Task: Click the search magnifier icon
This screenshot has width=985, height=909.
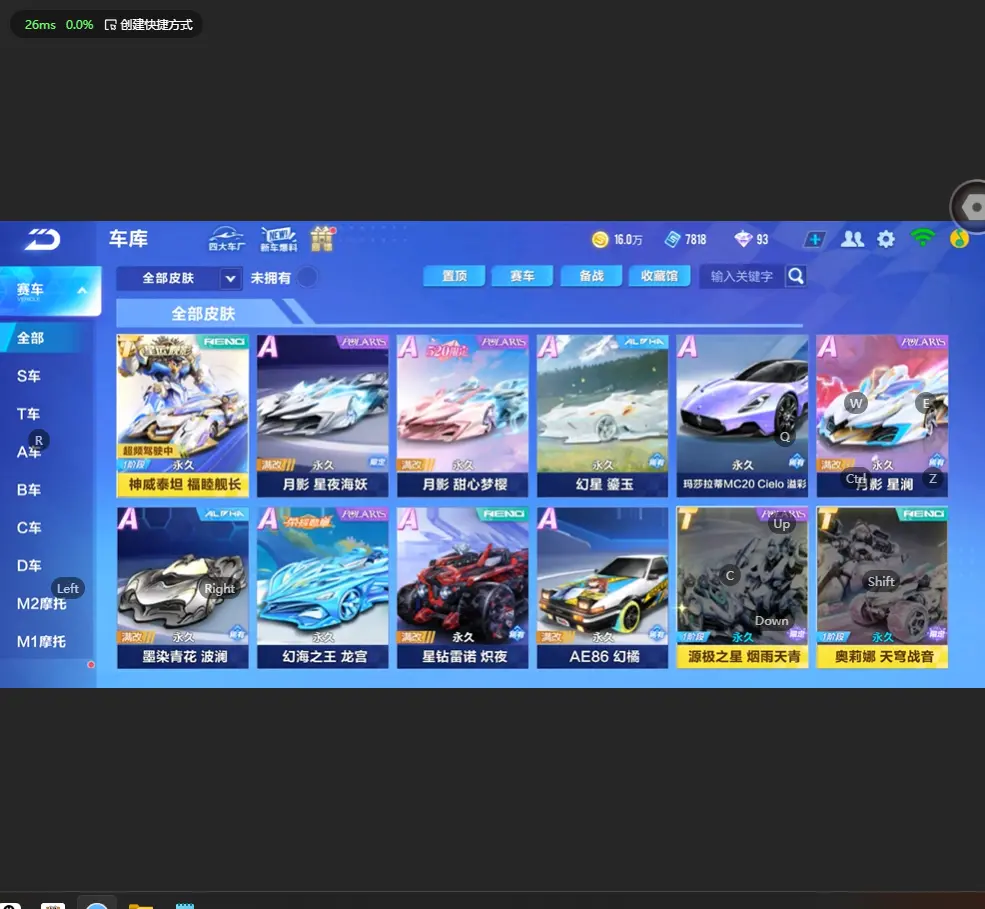Action: [796, 276]
